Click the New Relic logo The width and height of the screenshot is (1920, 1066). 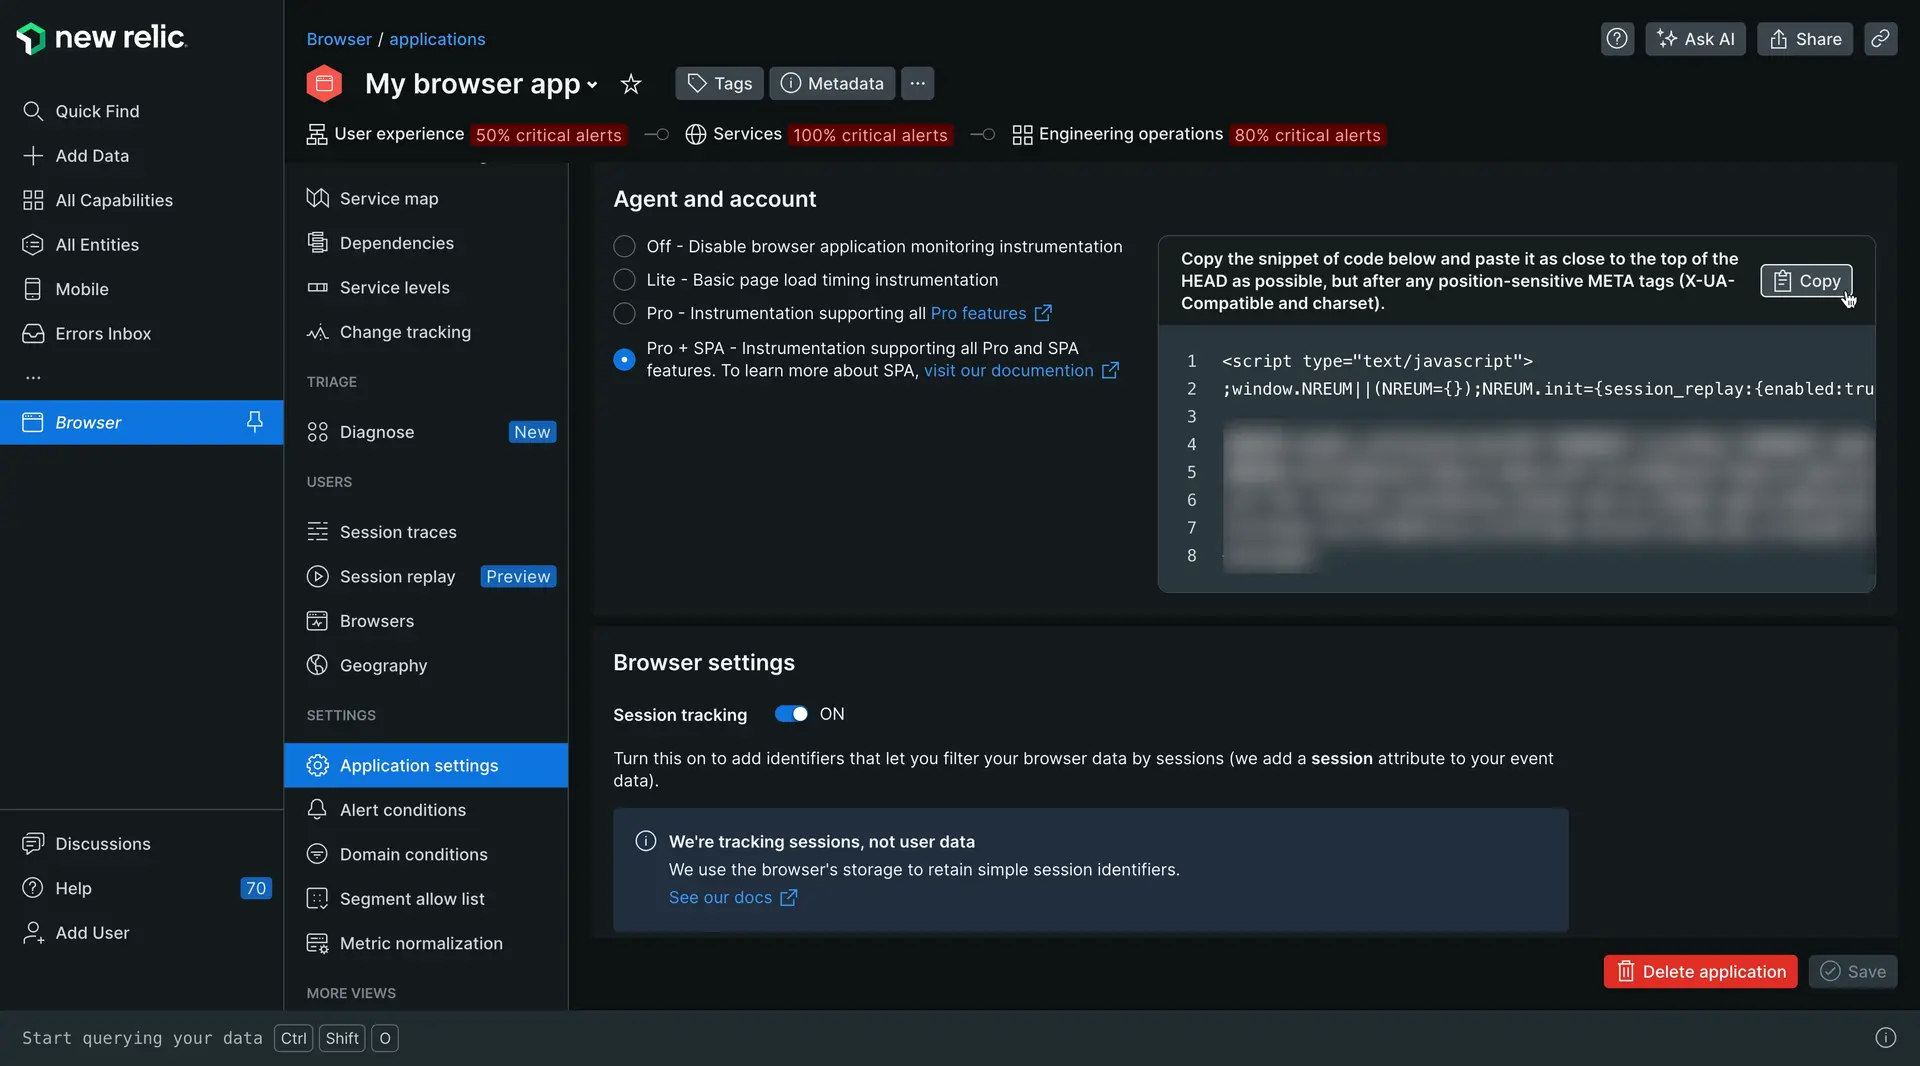[x=101, y=38]
